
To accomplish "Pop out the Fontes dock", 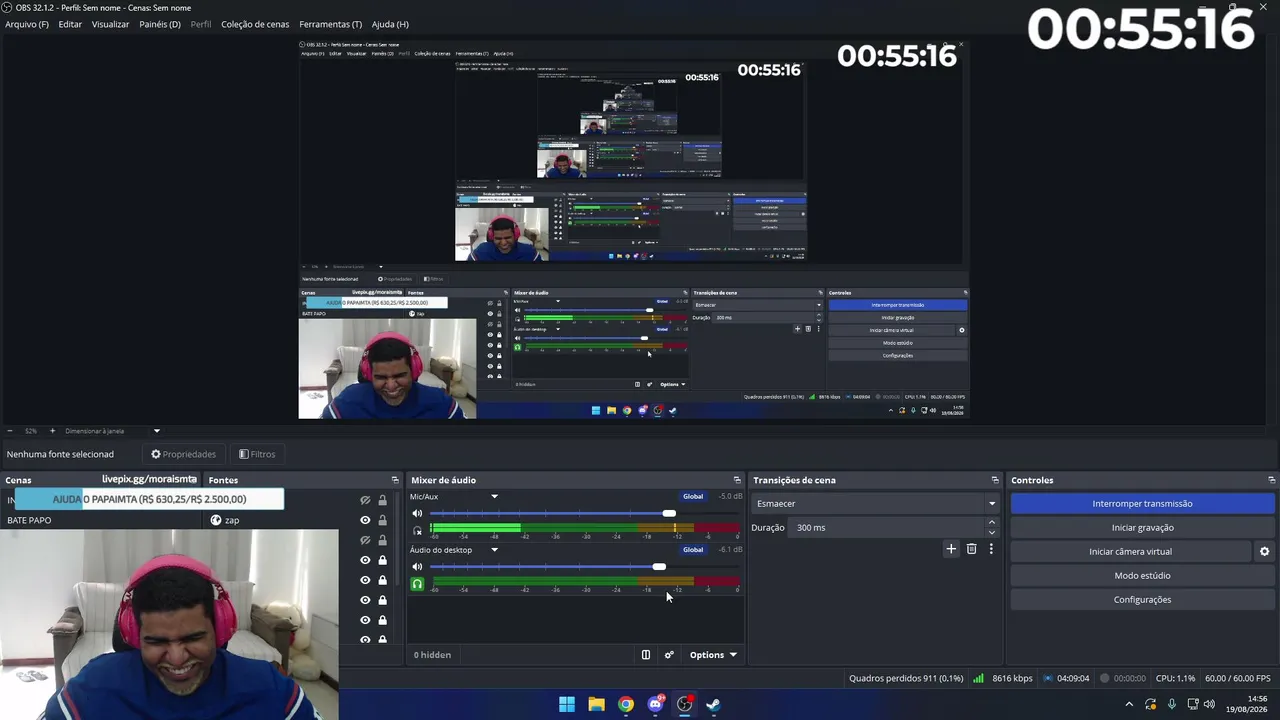I will pos(396,480).
